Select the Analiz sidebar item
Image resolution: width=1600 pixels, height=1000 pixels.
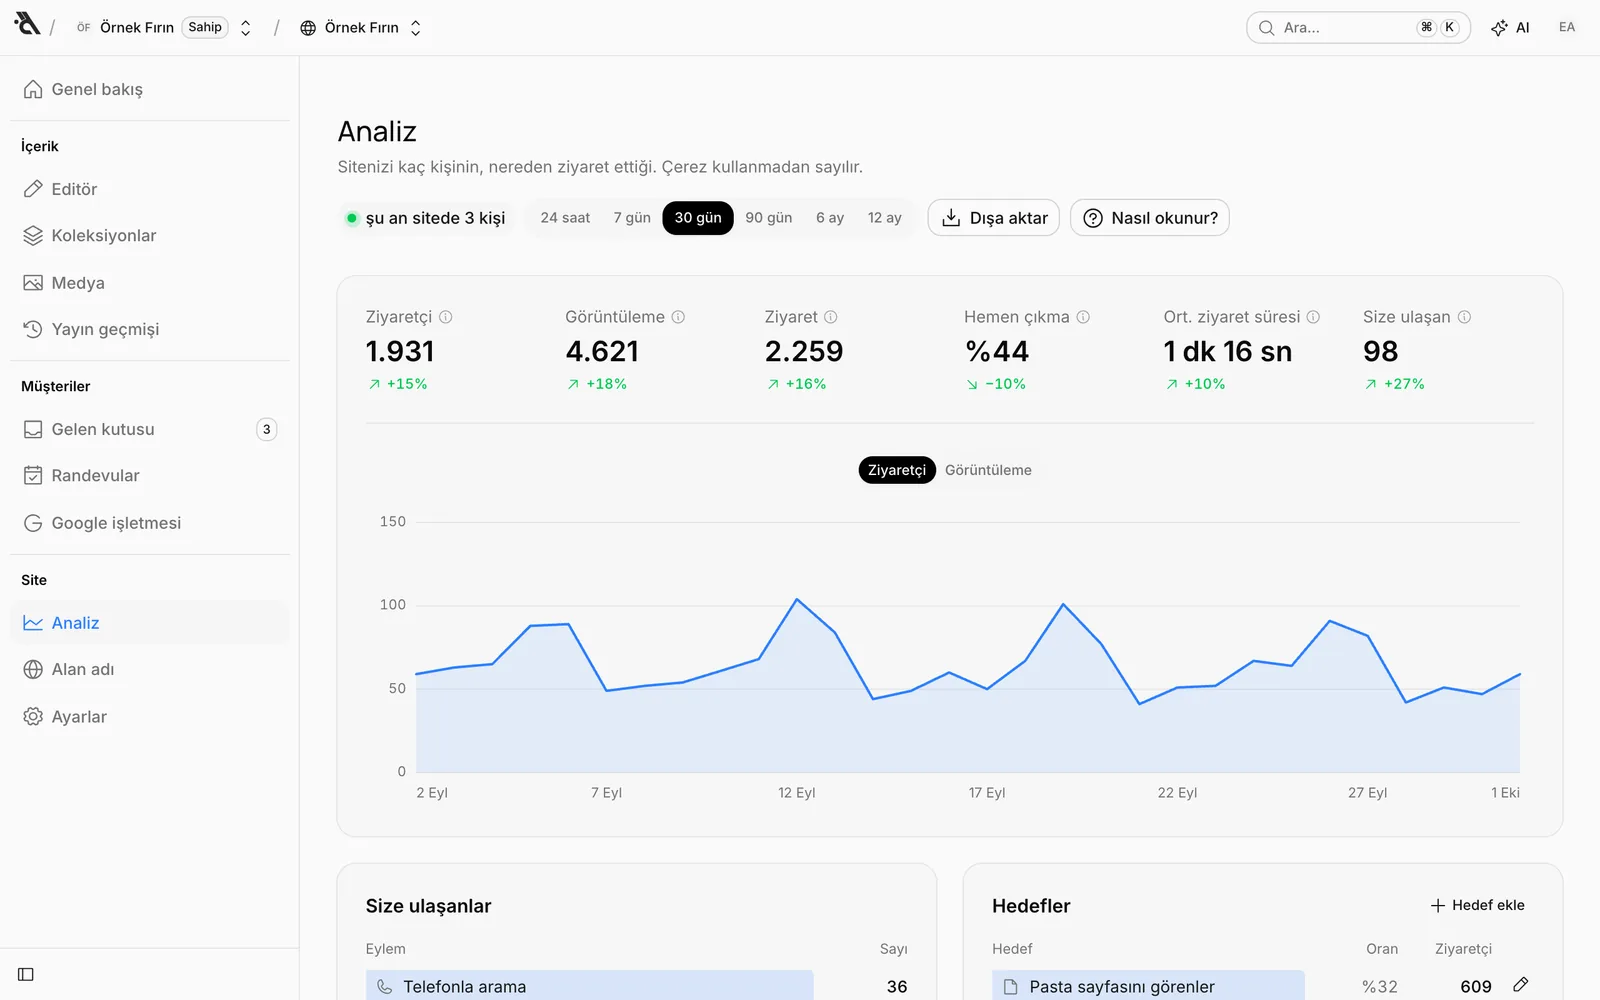point(150,623)
